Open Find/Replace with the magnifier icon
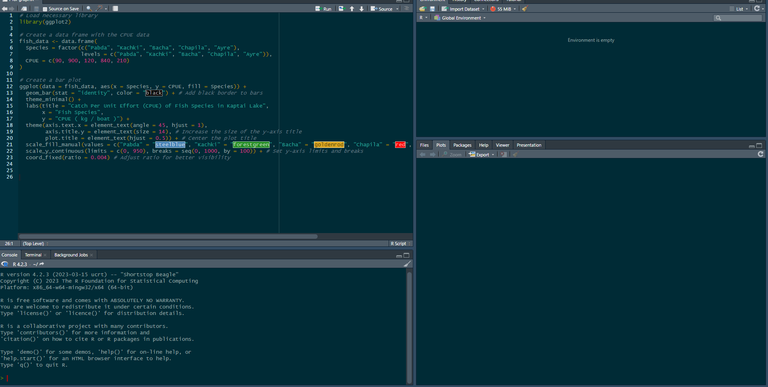This screenshot has height=387, width=768. 89,9
